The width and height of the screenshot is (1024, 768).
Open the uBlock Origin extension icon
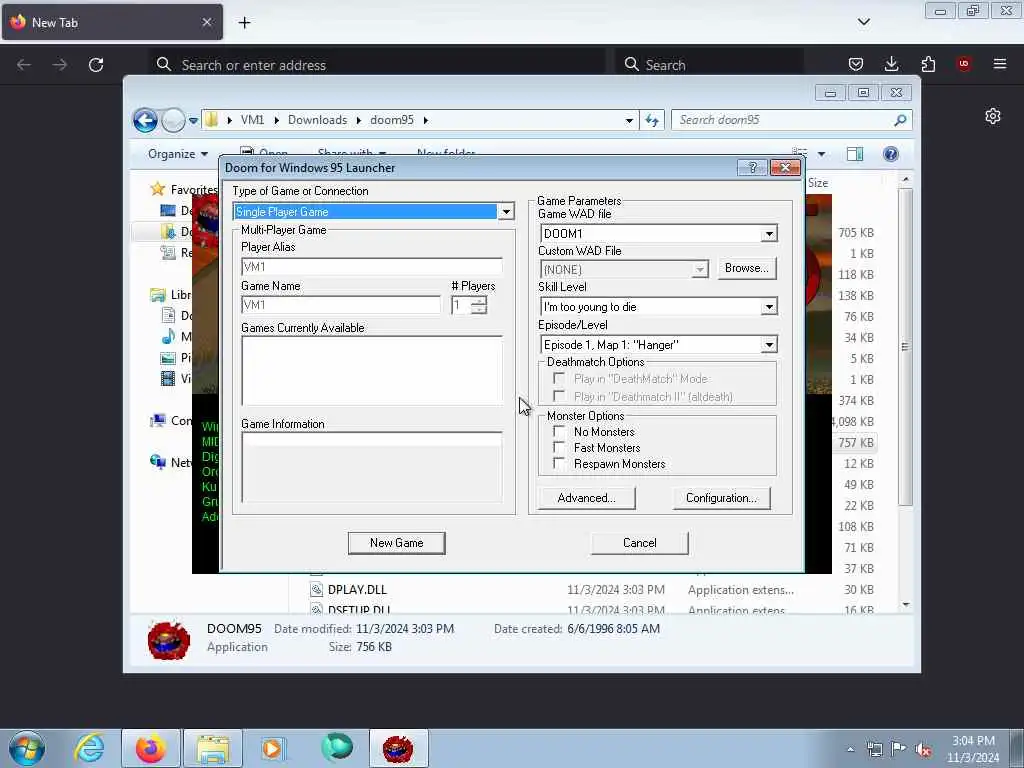point(963,64)
